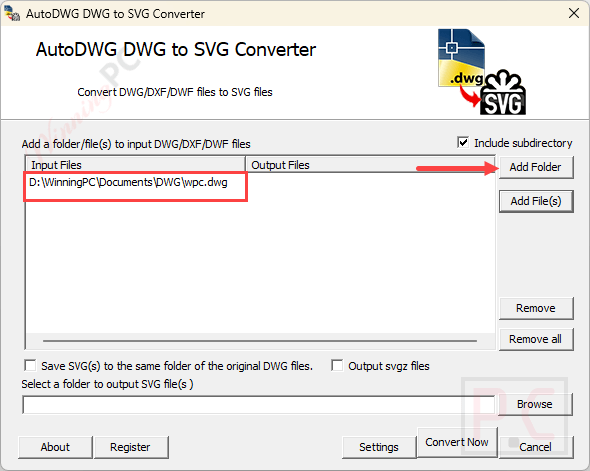Close the converter window
590x471 pixels.
tap(574, 13)
